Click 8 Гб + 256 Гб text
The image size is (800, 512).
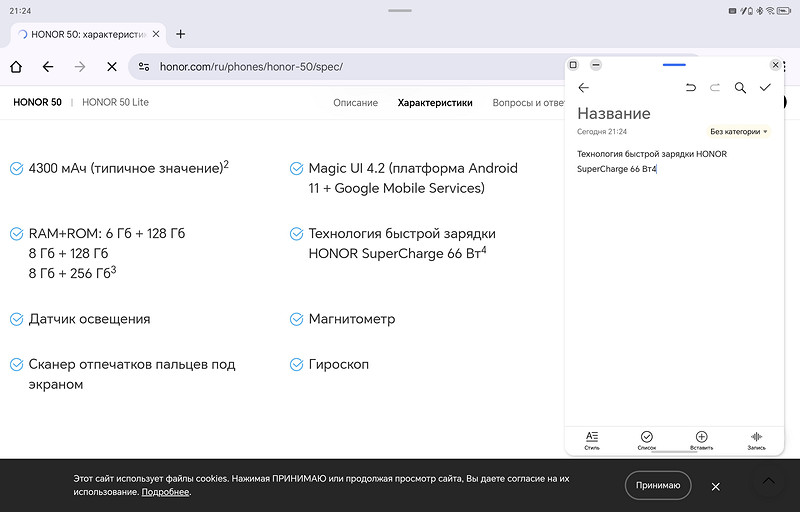coord(72,273)
